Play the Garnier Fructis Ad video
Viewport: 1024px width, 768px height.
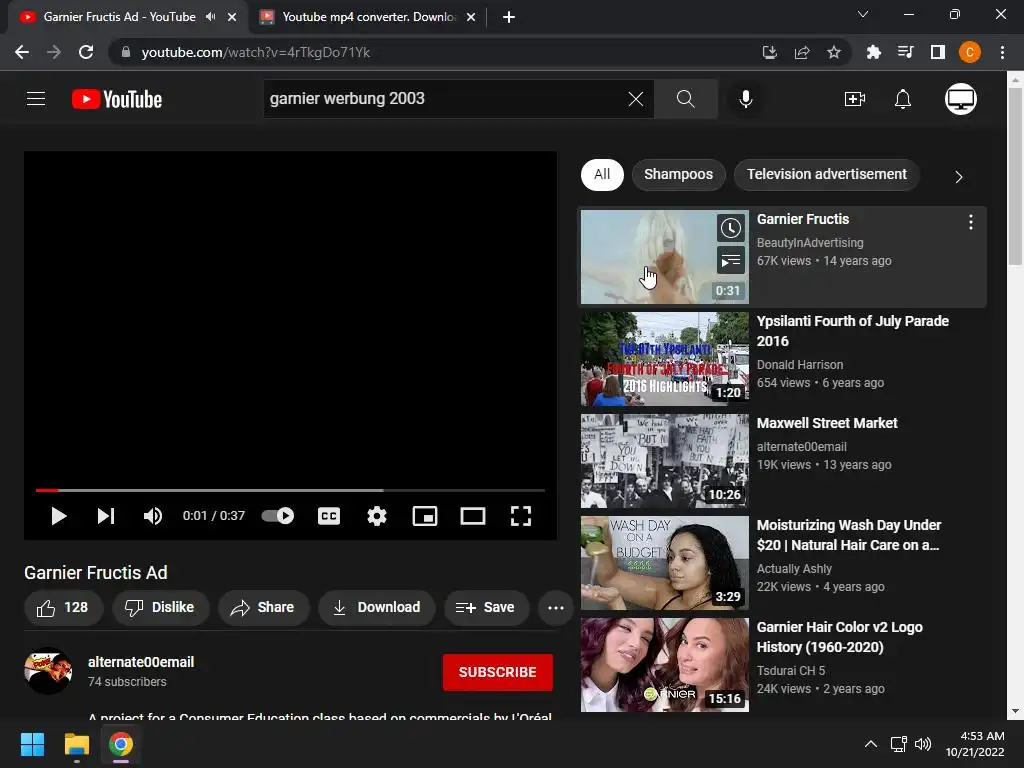tap(59, 516)
